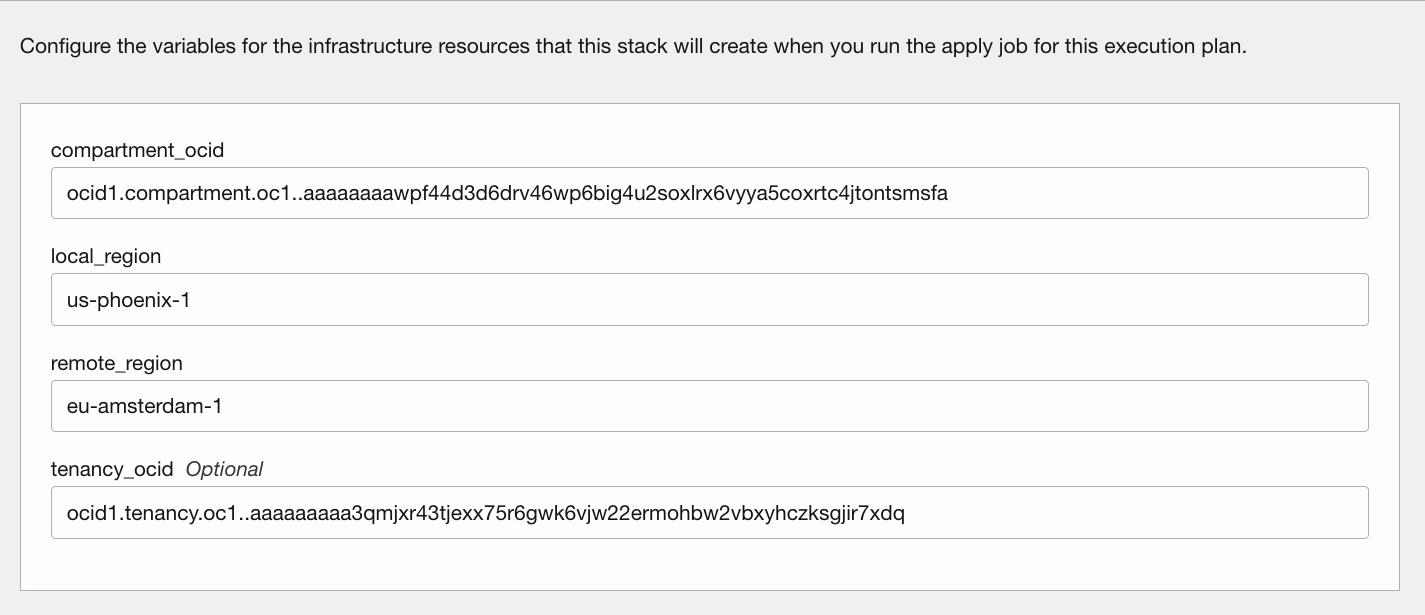Click the italic Optional tag
This screenshot has height=615, width=1425.
pos(224,469)
